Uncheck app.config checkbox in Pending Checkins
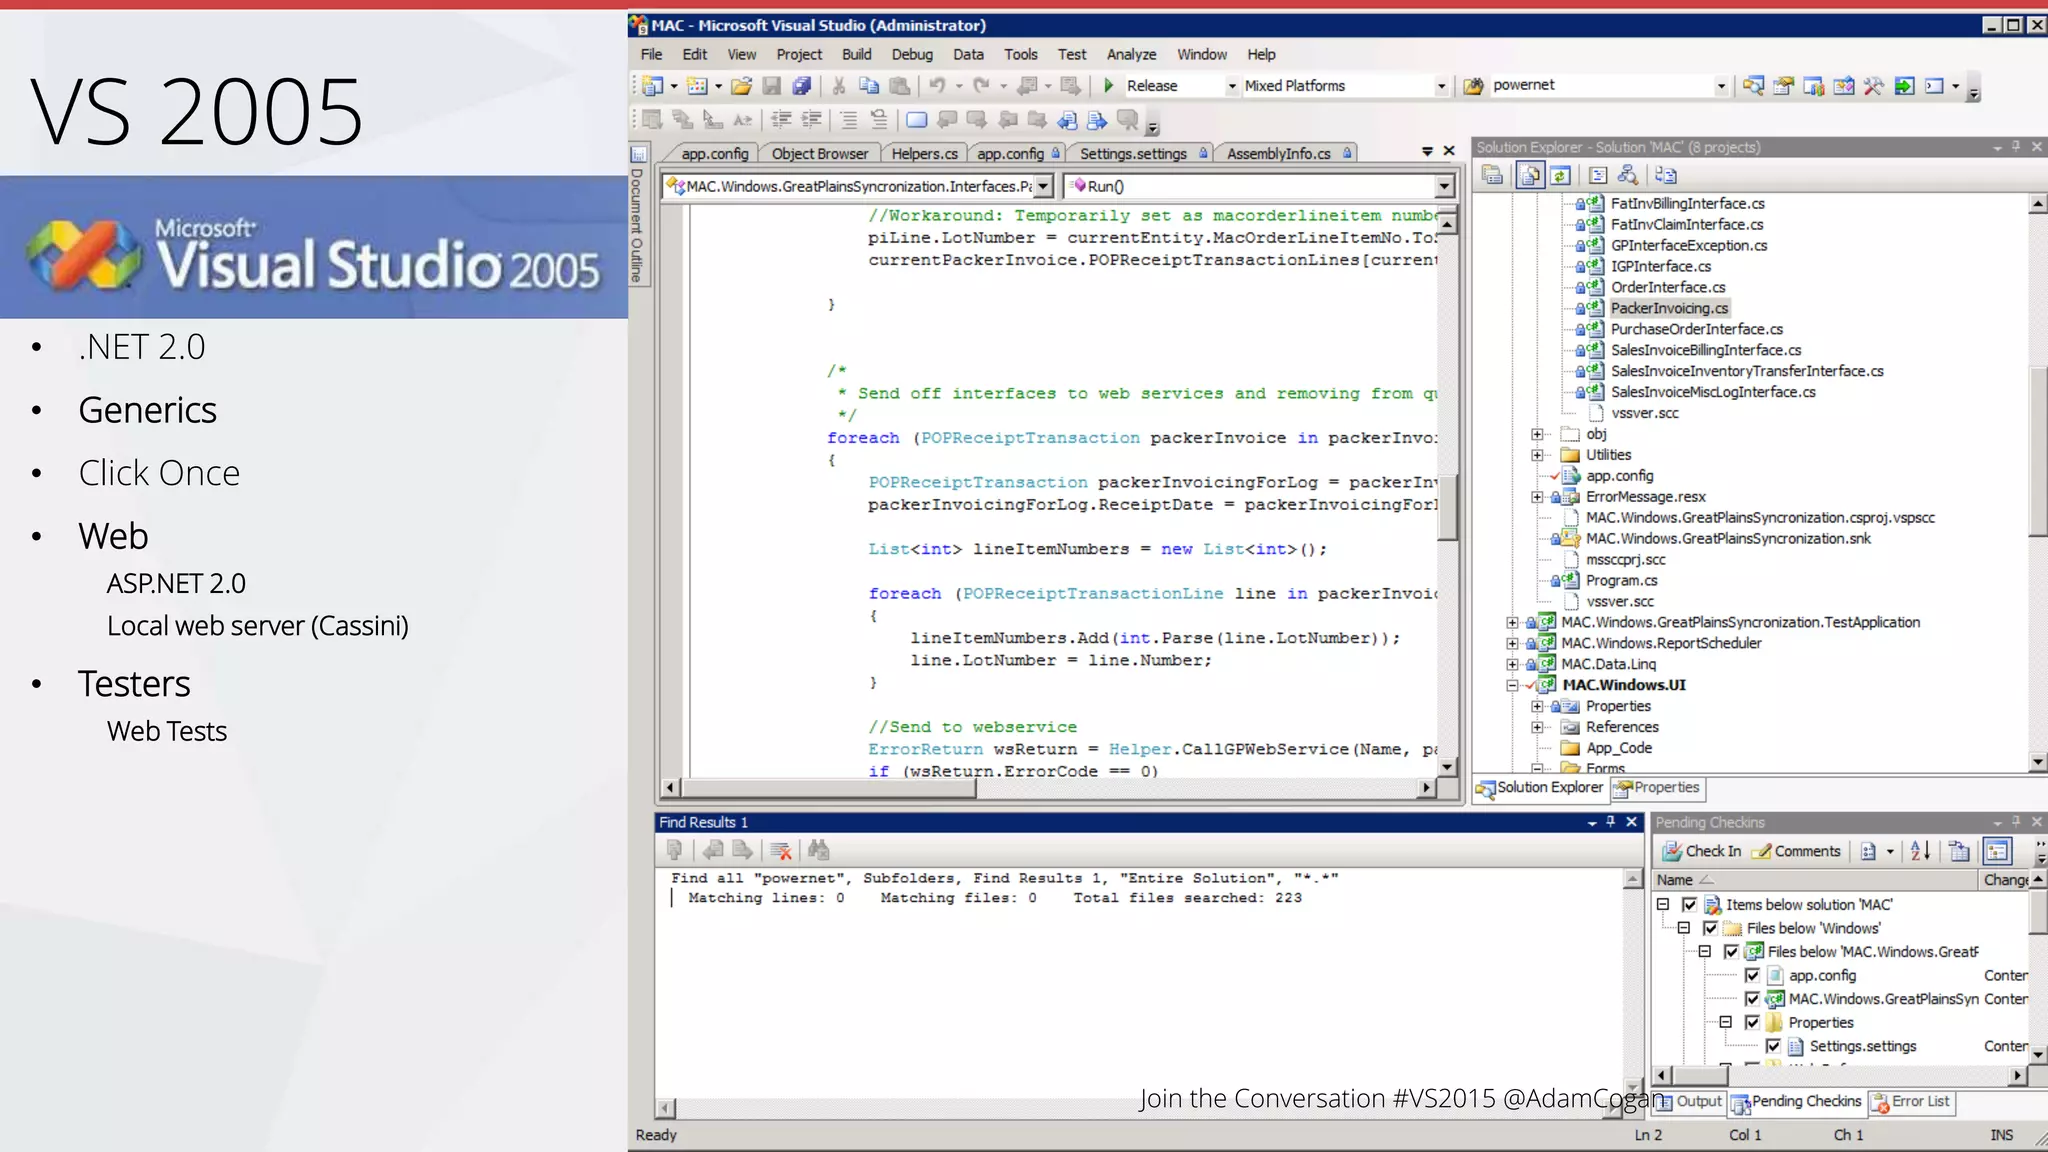The height and width of the screenshot is (1152, 2048). pos(1752,975)
